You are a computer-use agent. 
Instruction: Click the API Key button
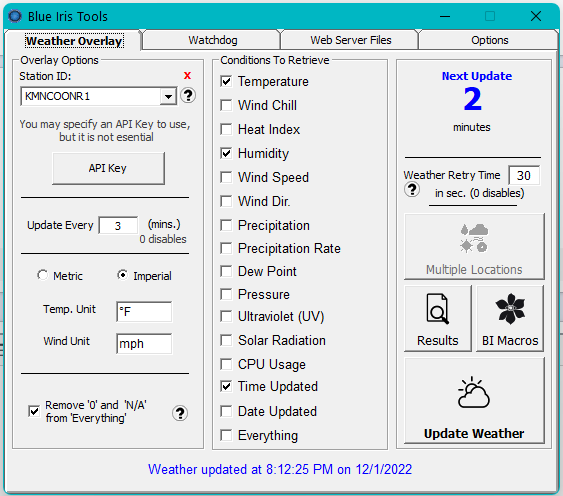108,168
